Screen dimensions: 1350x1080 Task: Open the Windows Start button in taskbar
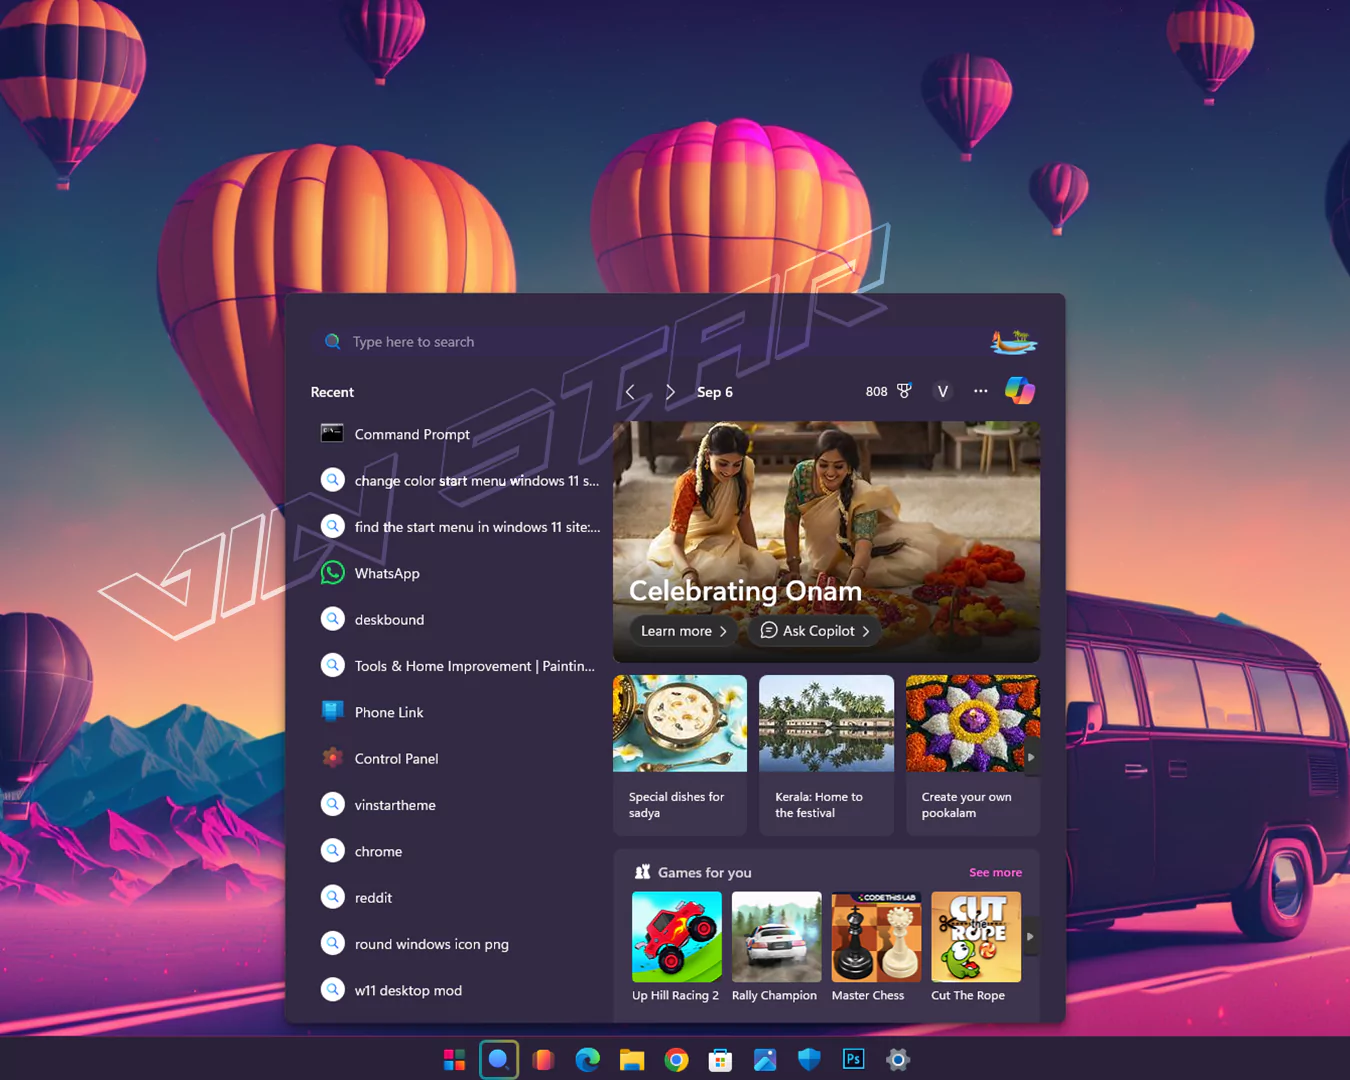(x=454, y=1059)
